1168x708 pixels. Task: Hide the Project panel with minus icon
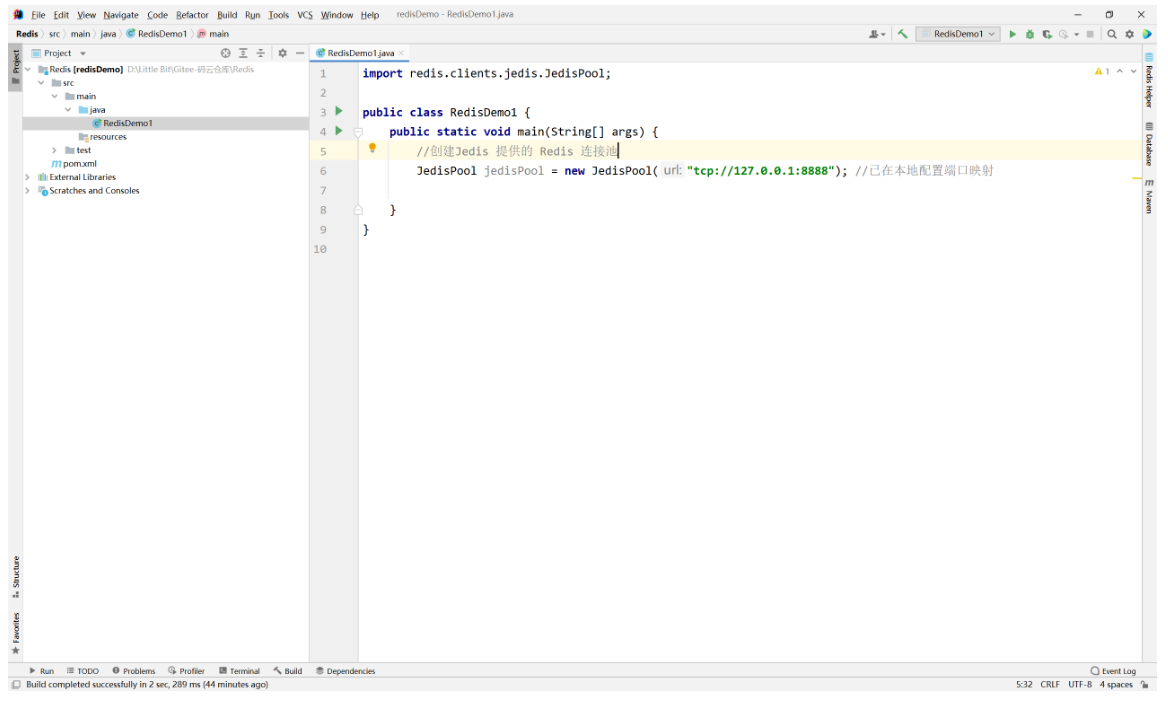coord(299,53)
